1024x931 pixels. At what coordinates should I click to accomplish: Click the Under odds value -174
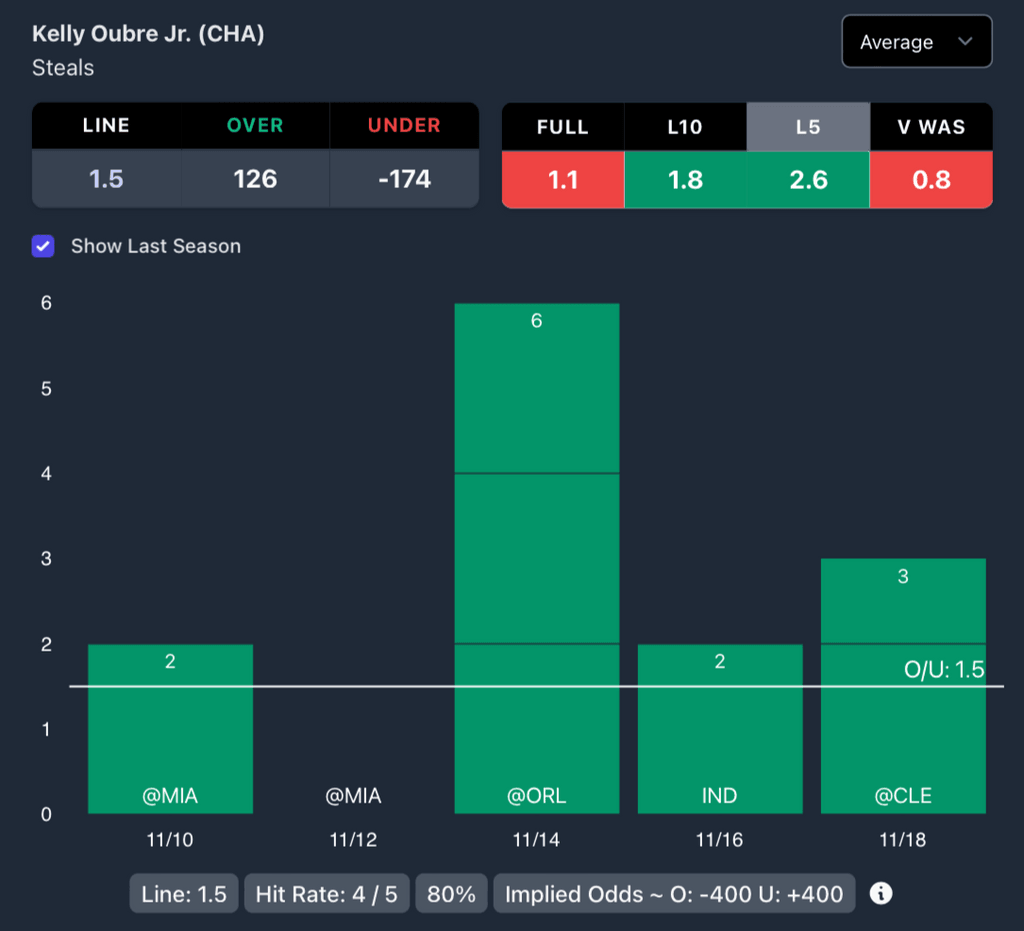tap(404, 179)
